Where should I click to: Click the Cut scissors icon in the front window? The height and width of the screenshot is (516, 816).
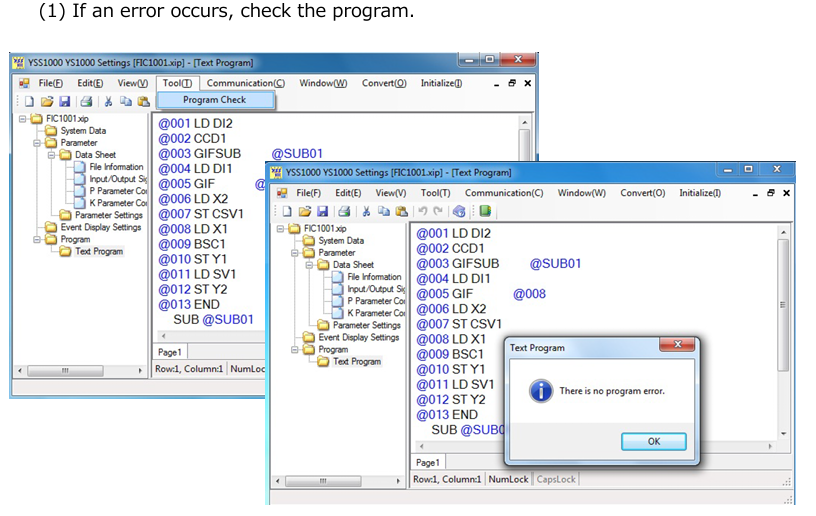click(x=366, y=211)
